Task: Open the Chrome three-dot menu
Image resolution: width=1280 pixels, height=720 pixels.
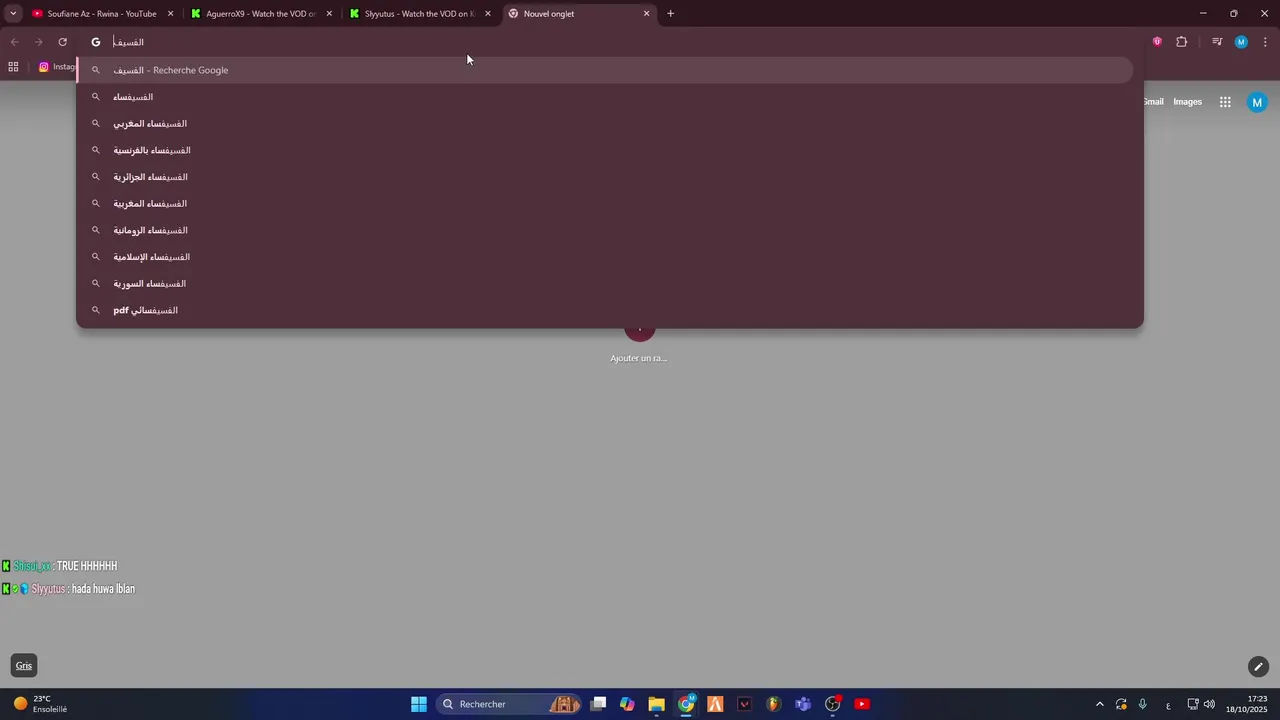Action: click(1265, 42)
